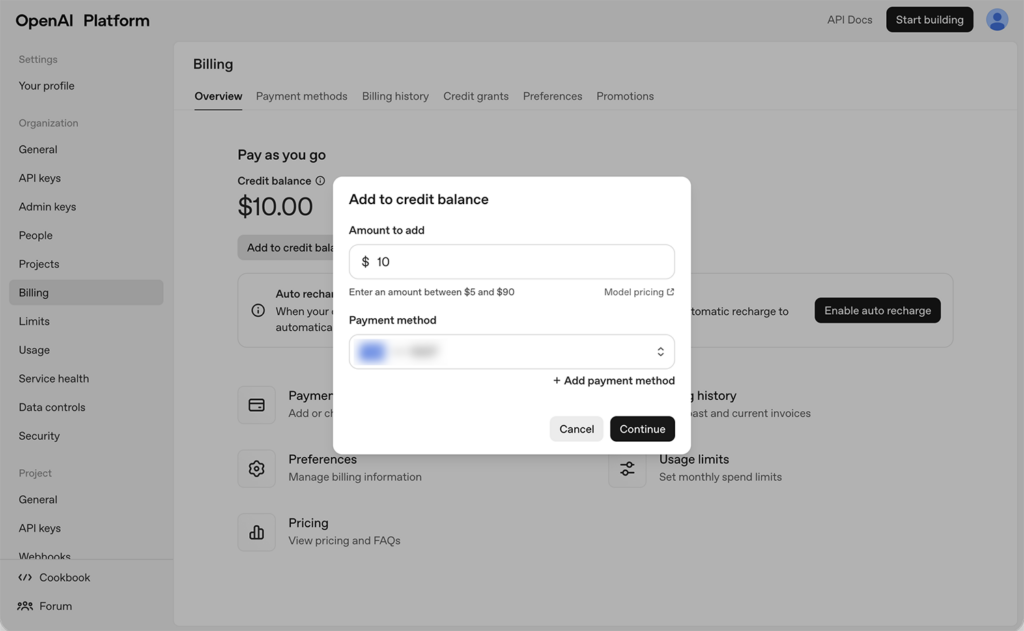Switch to the Payment methods tab
Viewport: 1024px width, 631px height.
(301, 96)
